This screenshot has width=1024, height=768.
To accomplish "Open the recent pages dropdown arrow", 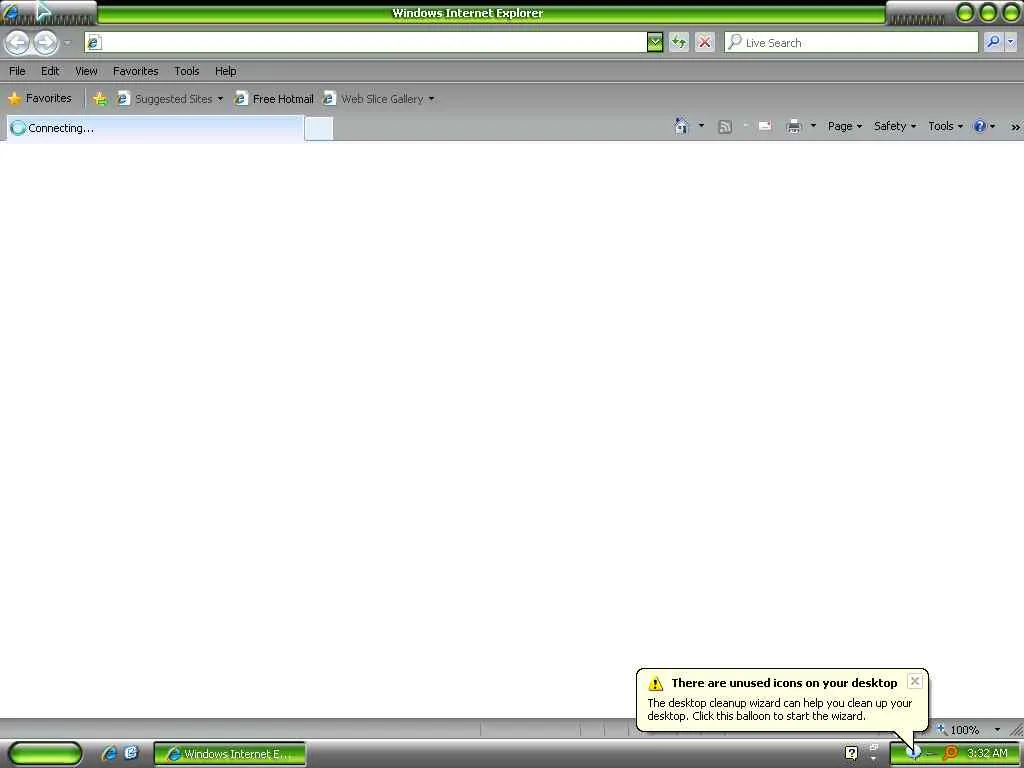I will tap(67, 43).
